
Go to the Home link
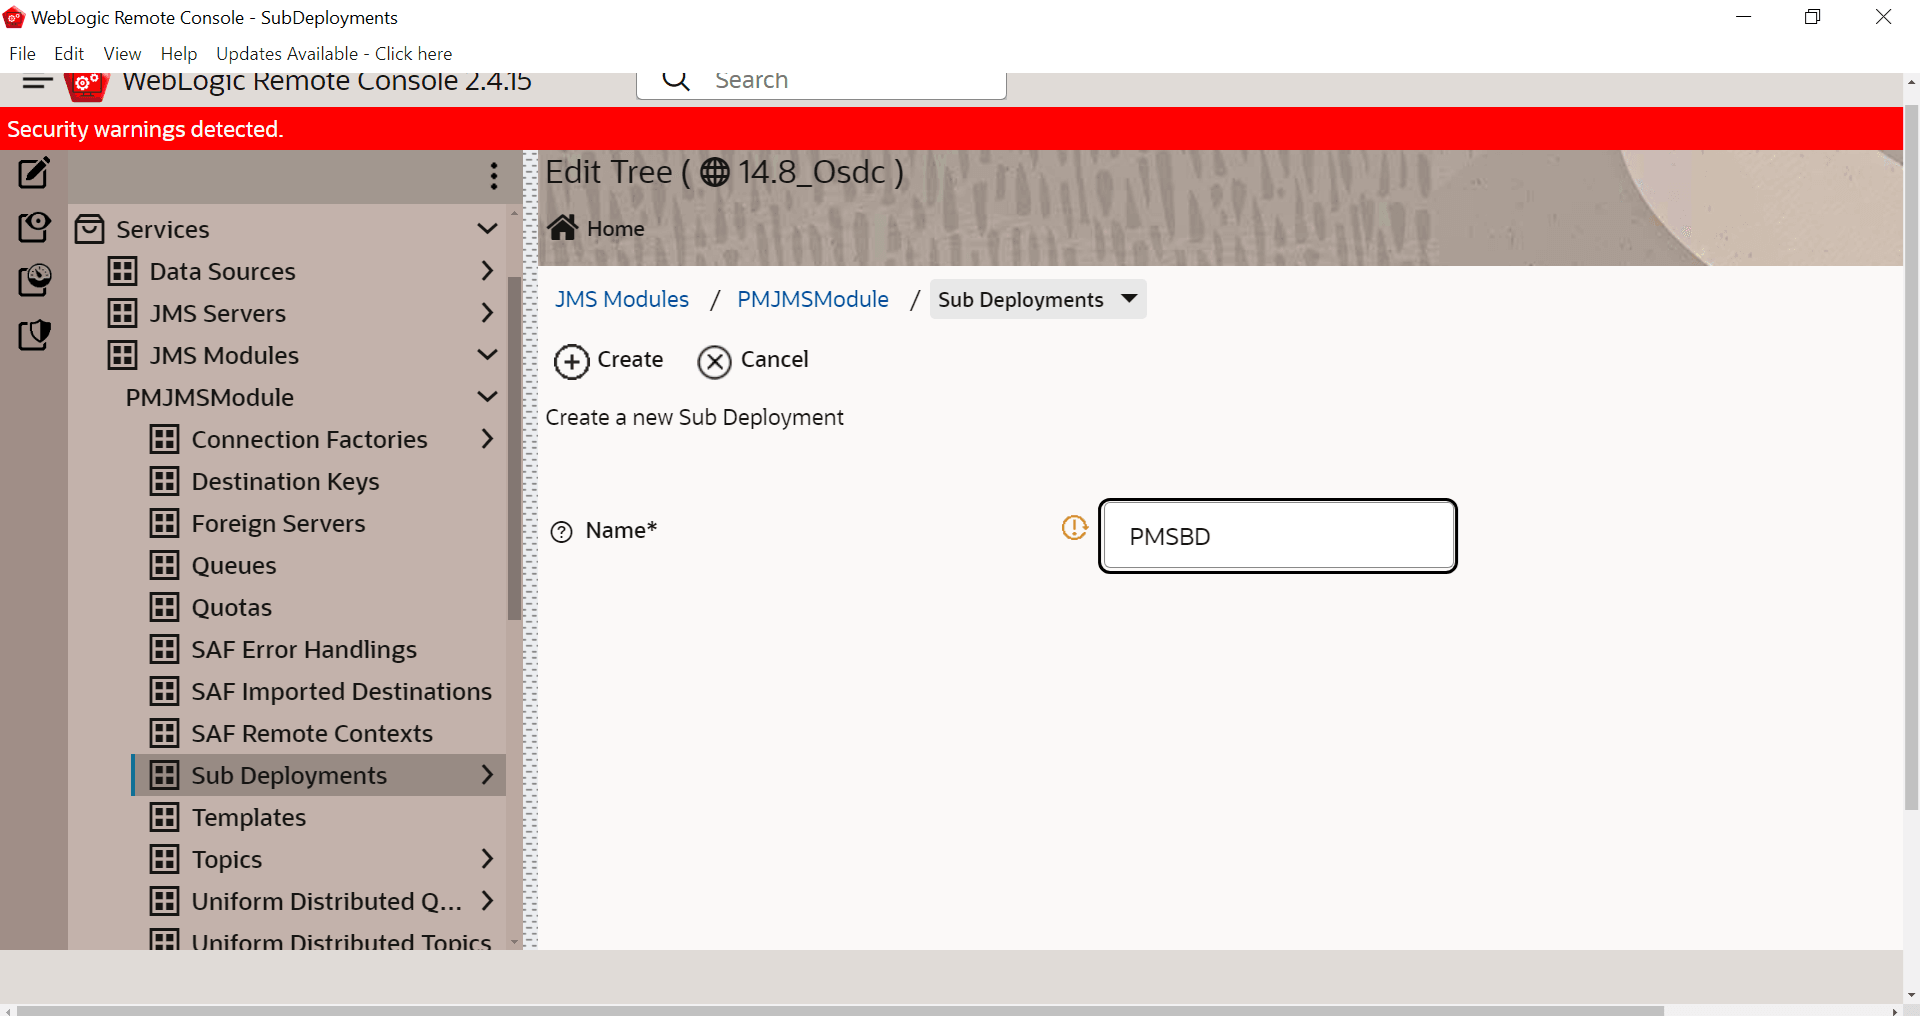click(616, 229)
